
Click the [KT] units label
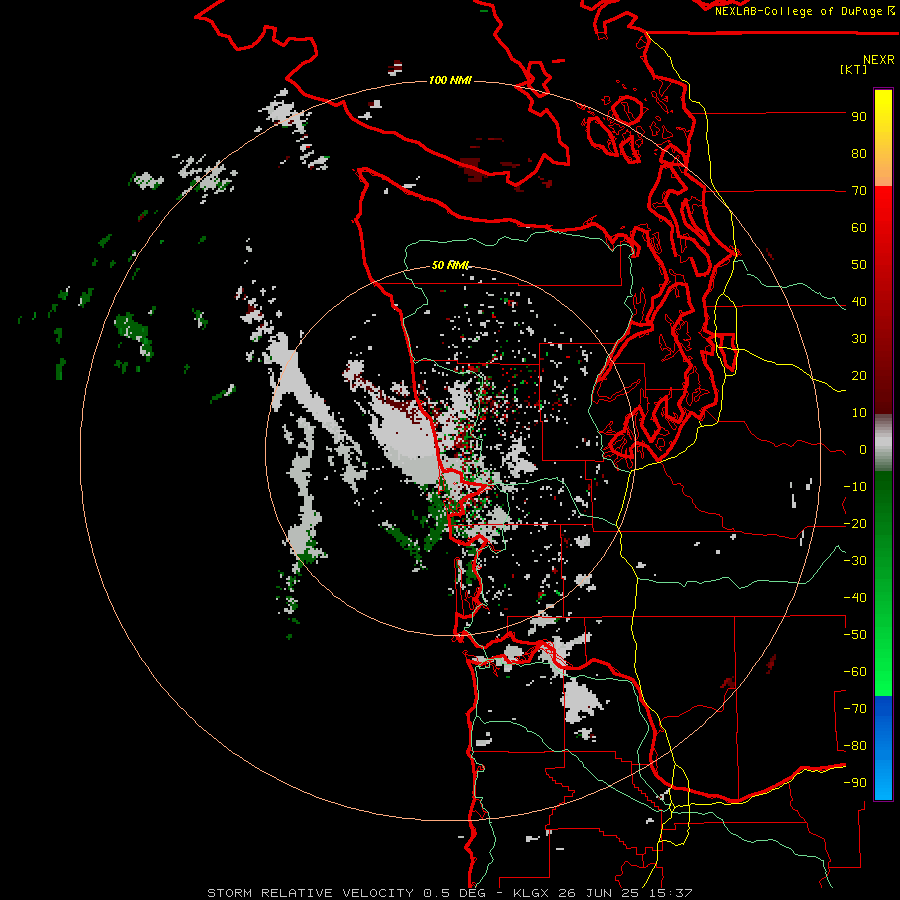click(854, 70)
